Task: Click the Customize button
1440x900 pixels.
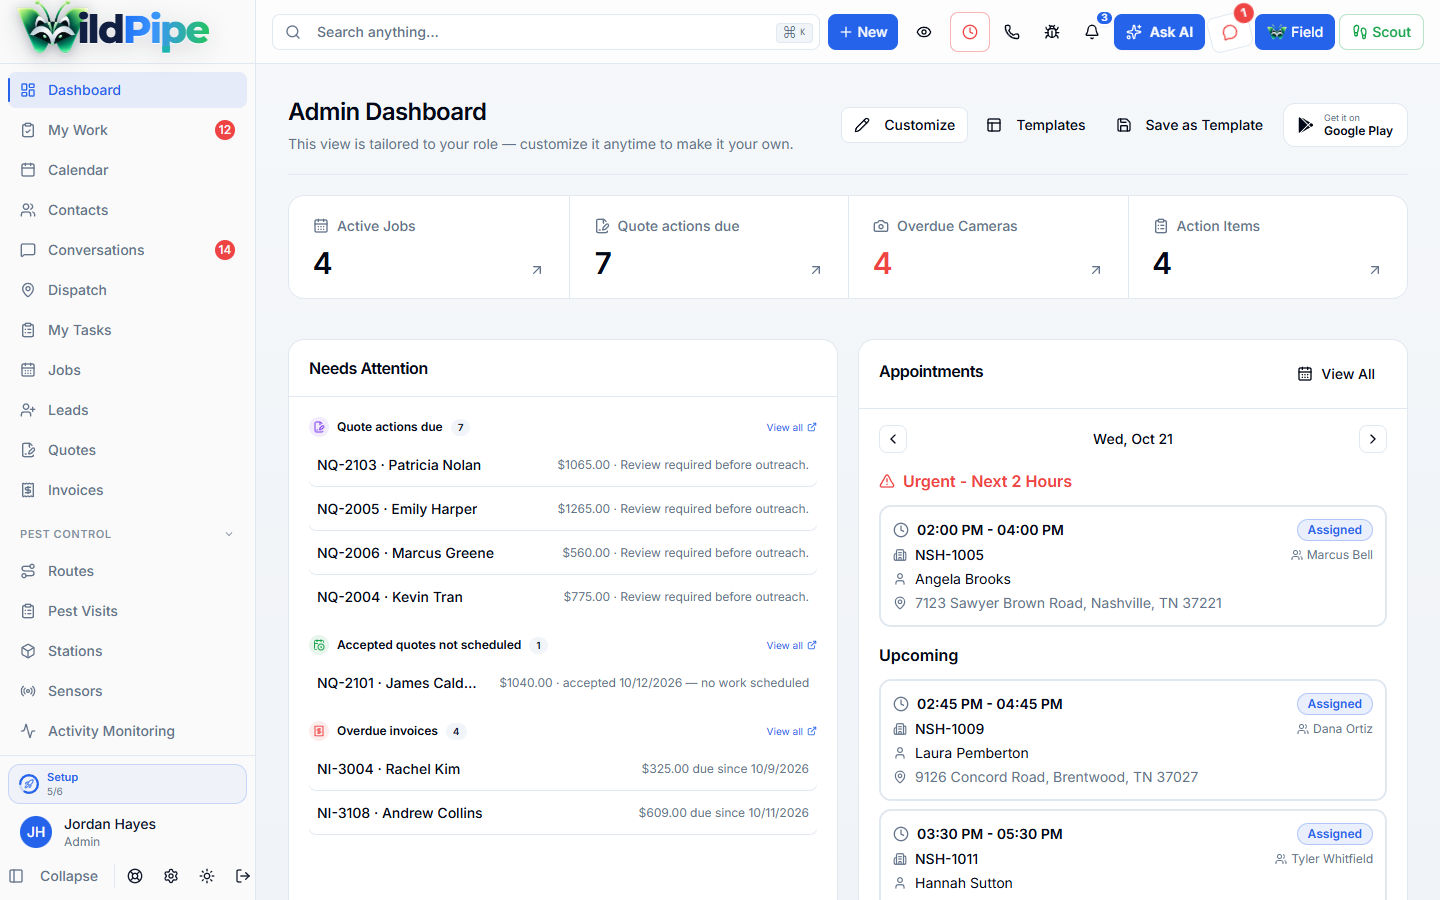Action: coord(904,125)
